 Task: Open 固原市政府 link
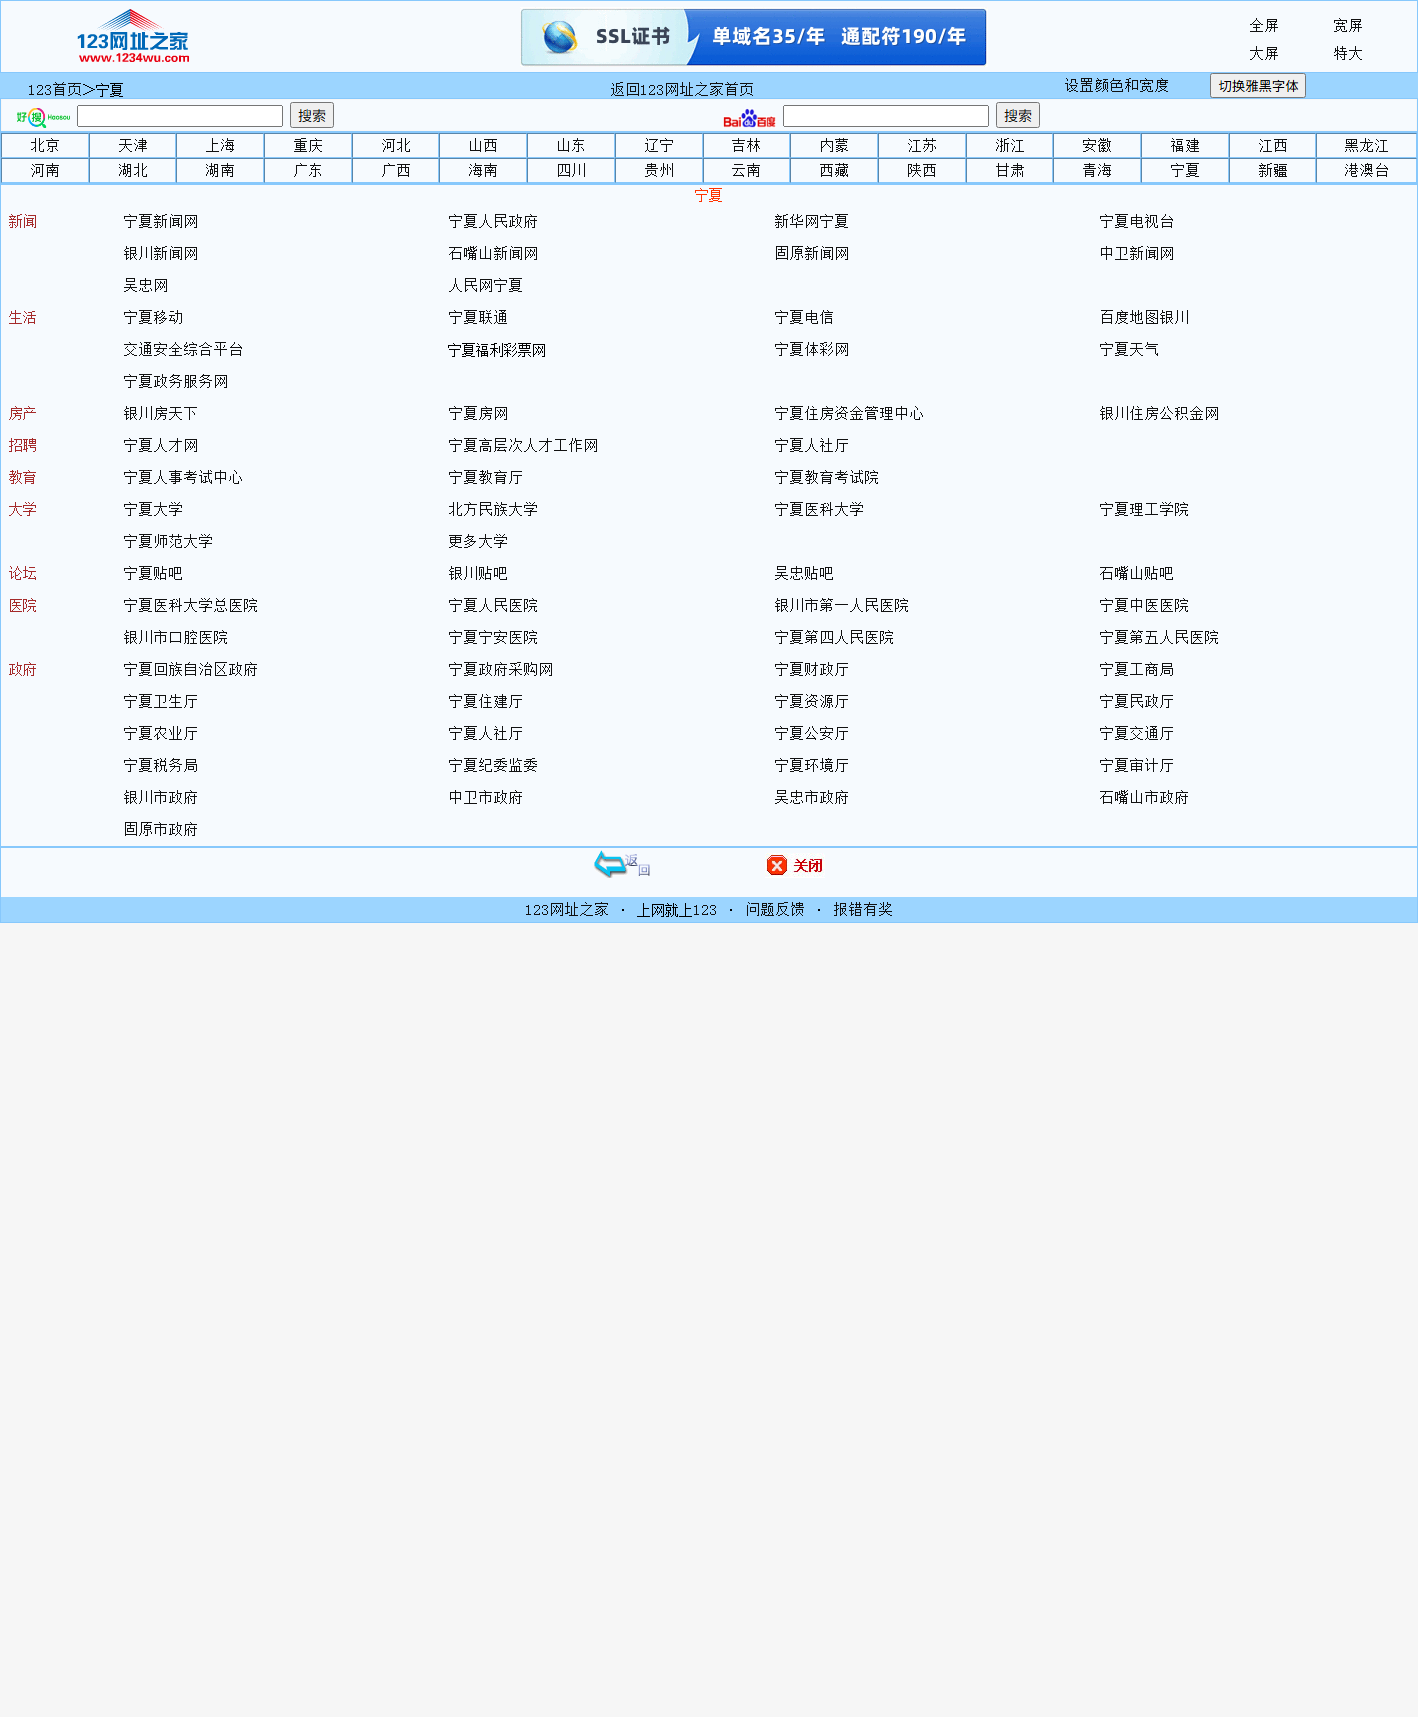[x=161, y=830]
